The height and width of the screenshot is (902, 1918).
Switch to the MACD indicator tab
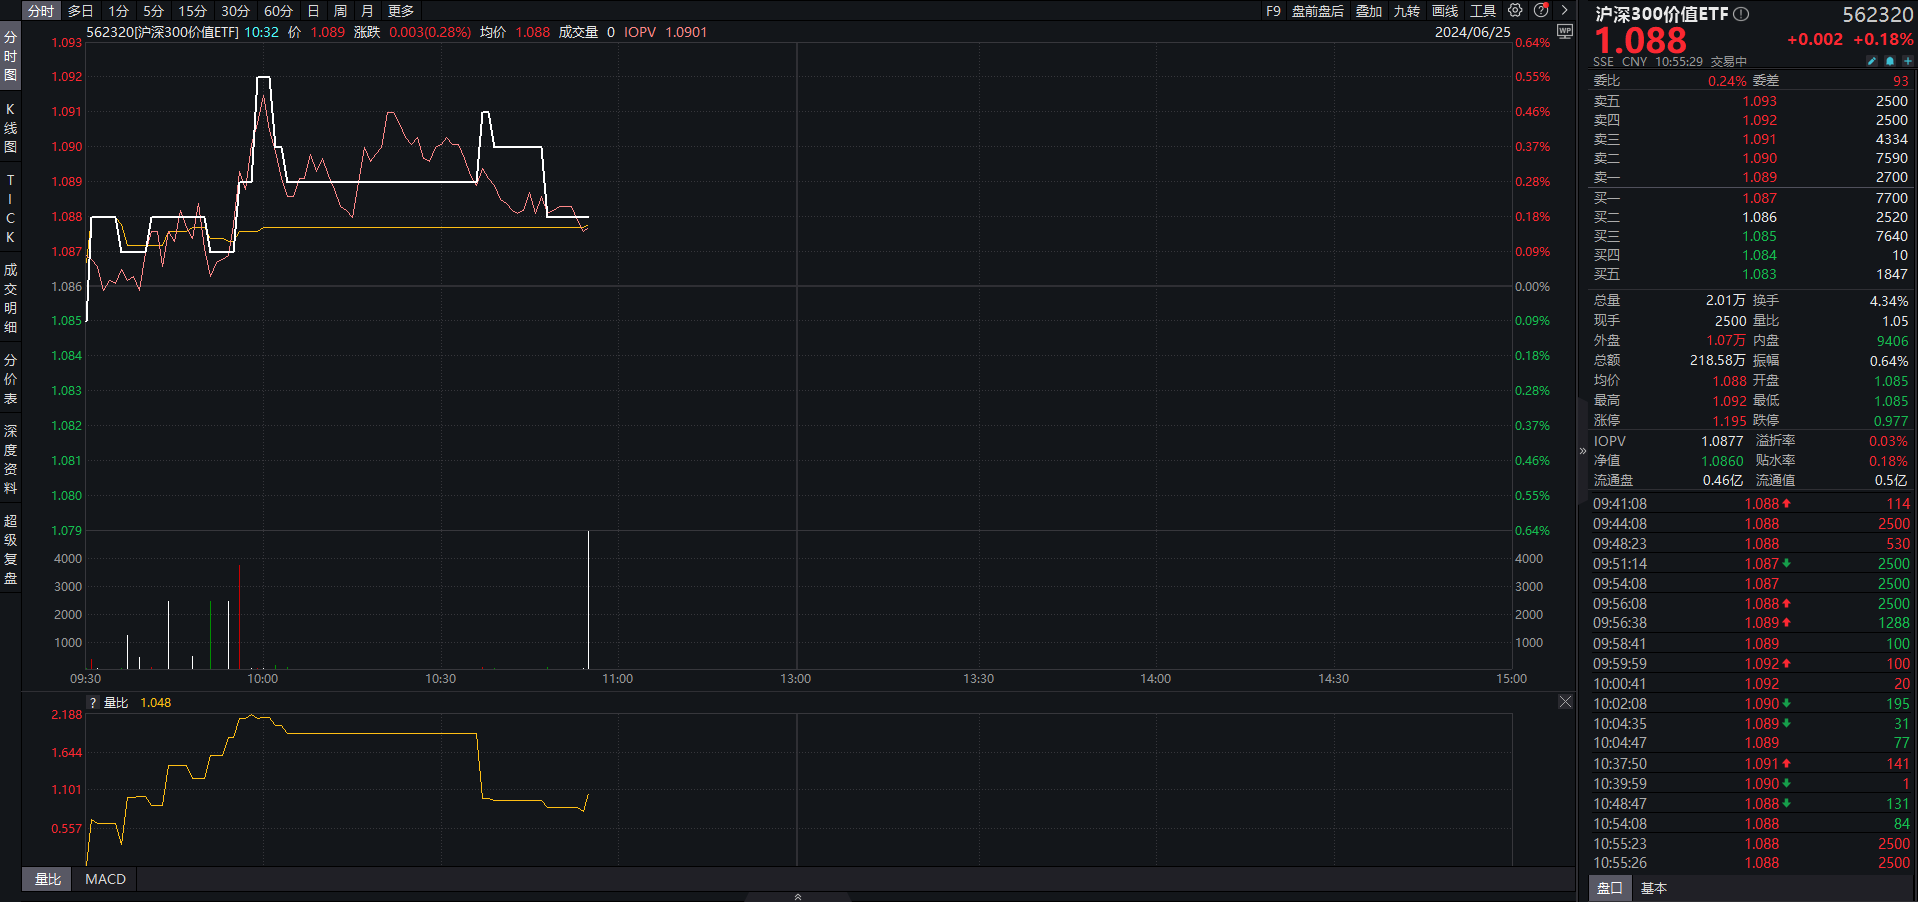105,879
